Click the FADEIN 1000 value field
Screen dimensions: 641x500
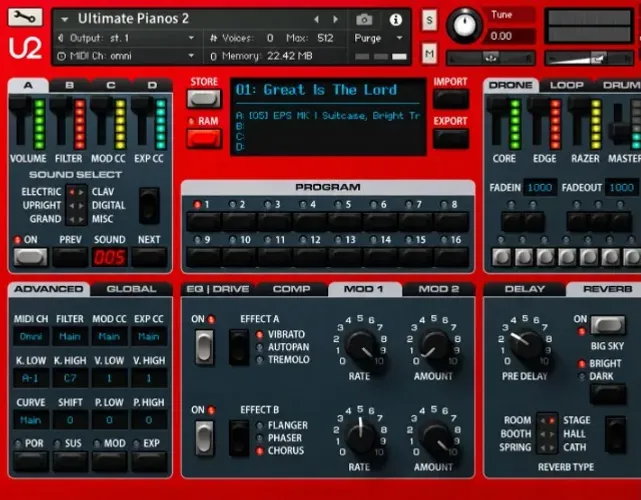[x=540, y=188]
